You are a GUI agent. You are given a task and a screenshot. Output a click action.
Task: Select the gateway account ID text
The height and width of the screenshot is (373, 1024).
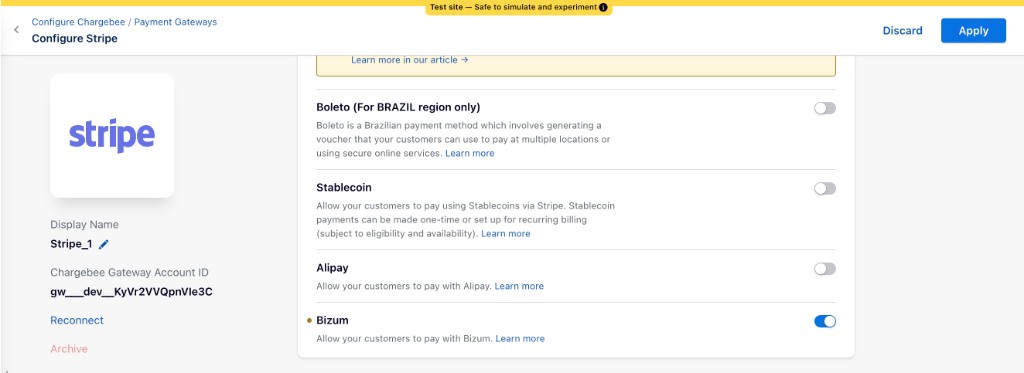[131, 292]
